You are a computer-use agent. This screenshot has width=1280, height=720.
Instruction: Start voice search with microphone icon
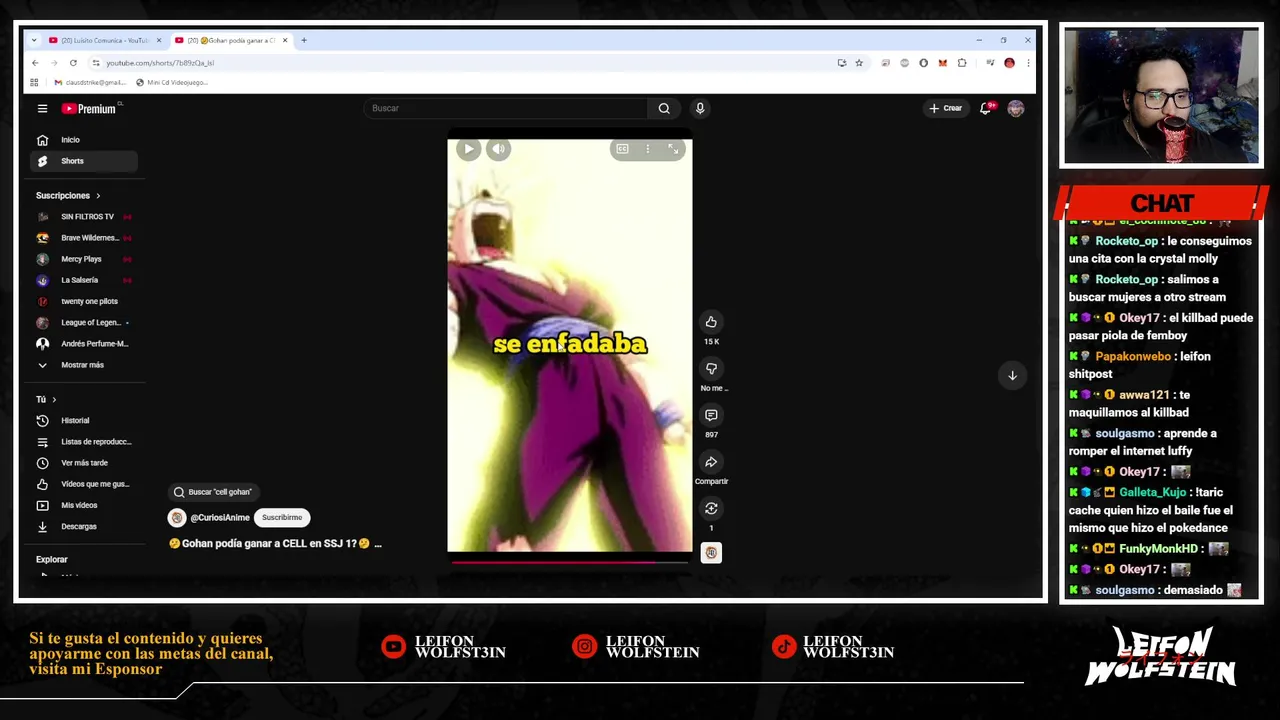coord(700,108)
